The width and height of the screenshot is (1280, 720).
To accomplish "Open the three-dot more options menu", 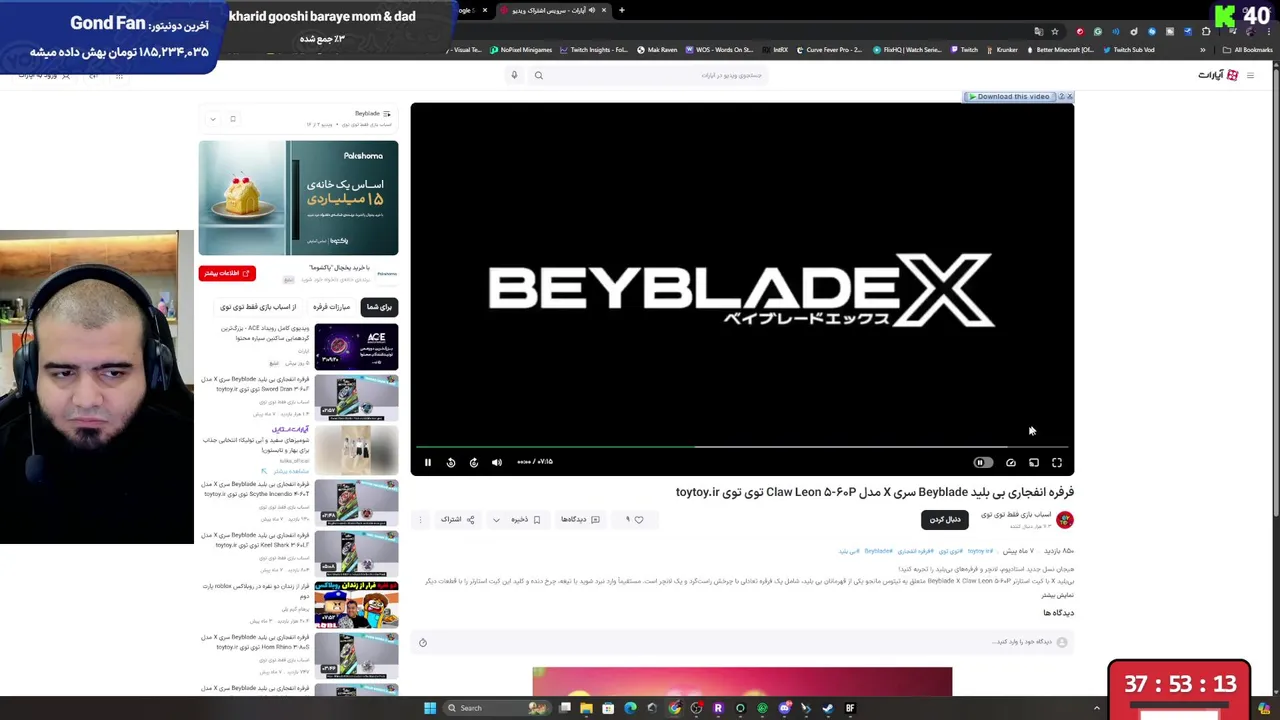I will 421,519.
